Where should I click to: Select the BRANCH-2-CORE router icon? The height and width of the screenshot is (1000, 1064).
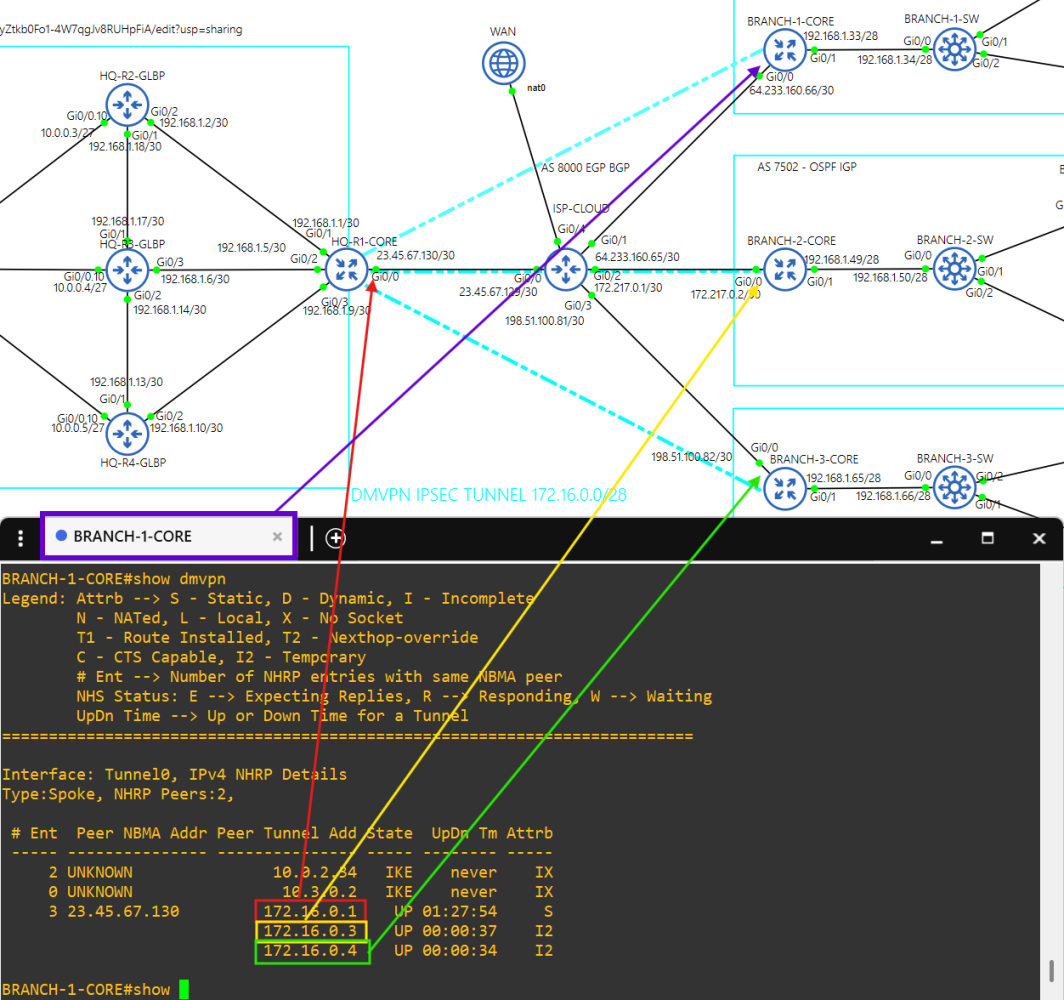[x=784, y=269]
